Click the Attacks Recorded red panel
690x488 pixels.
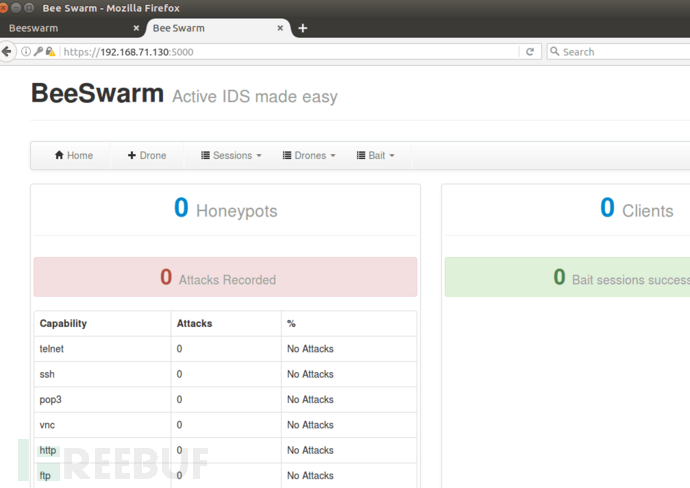(225, 277)
